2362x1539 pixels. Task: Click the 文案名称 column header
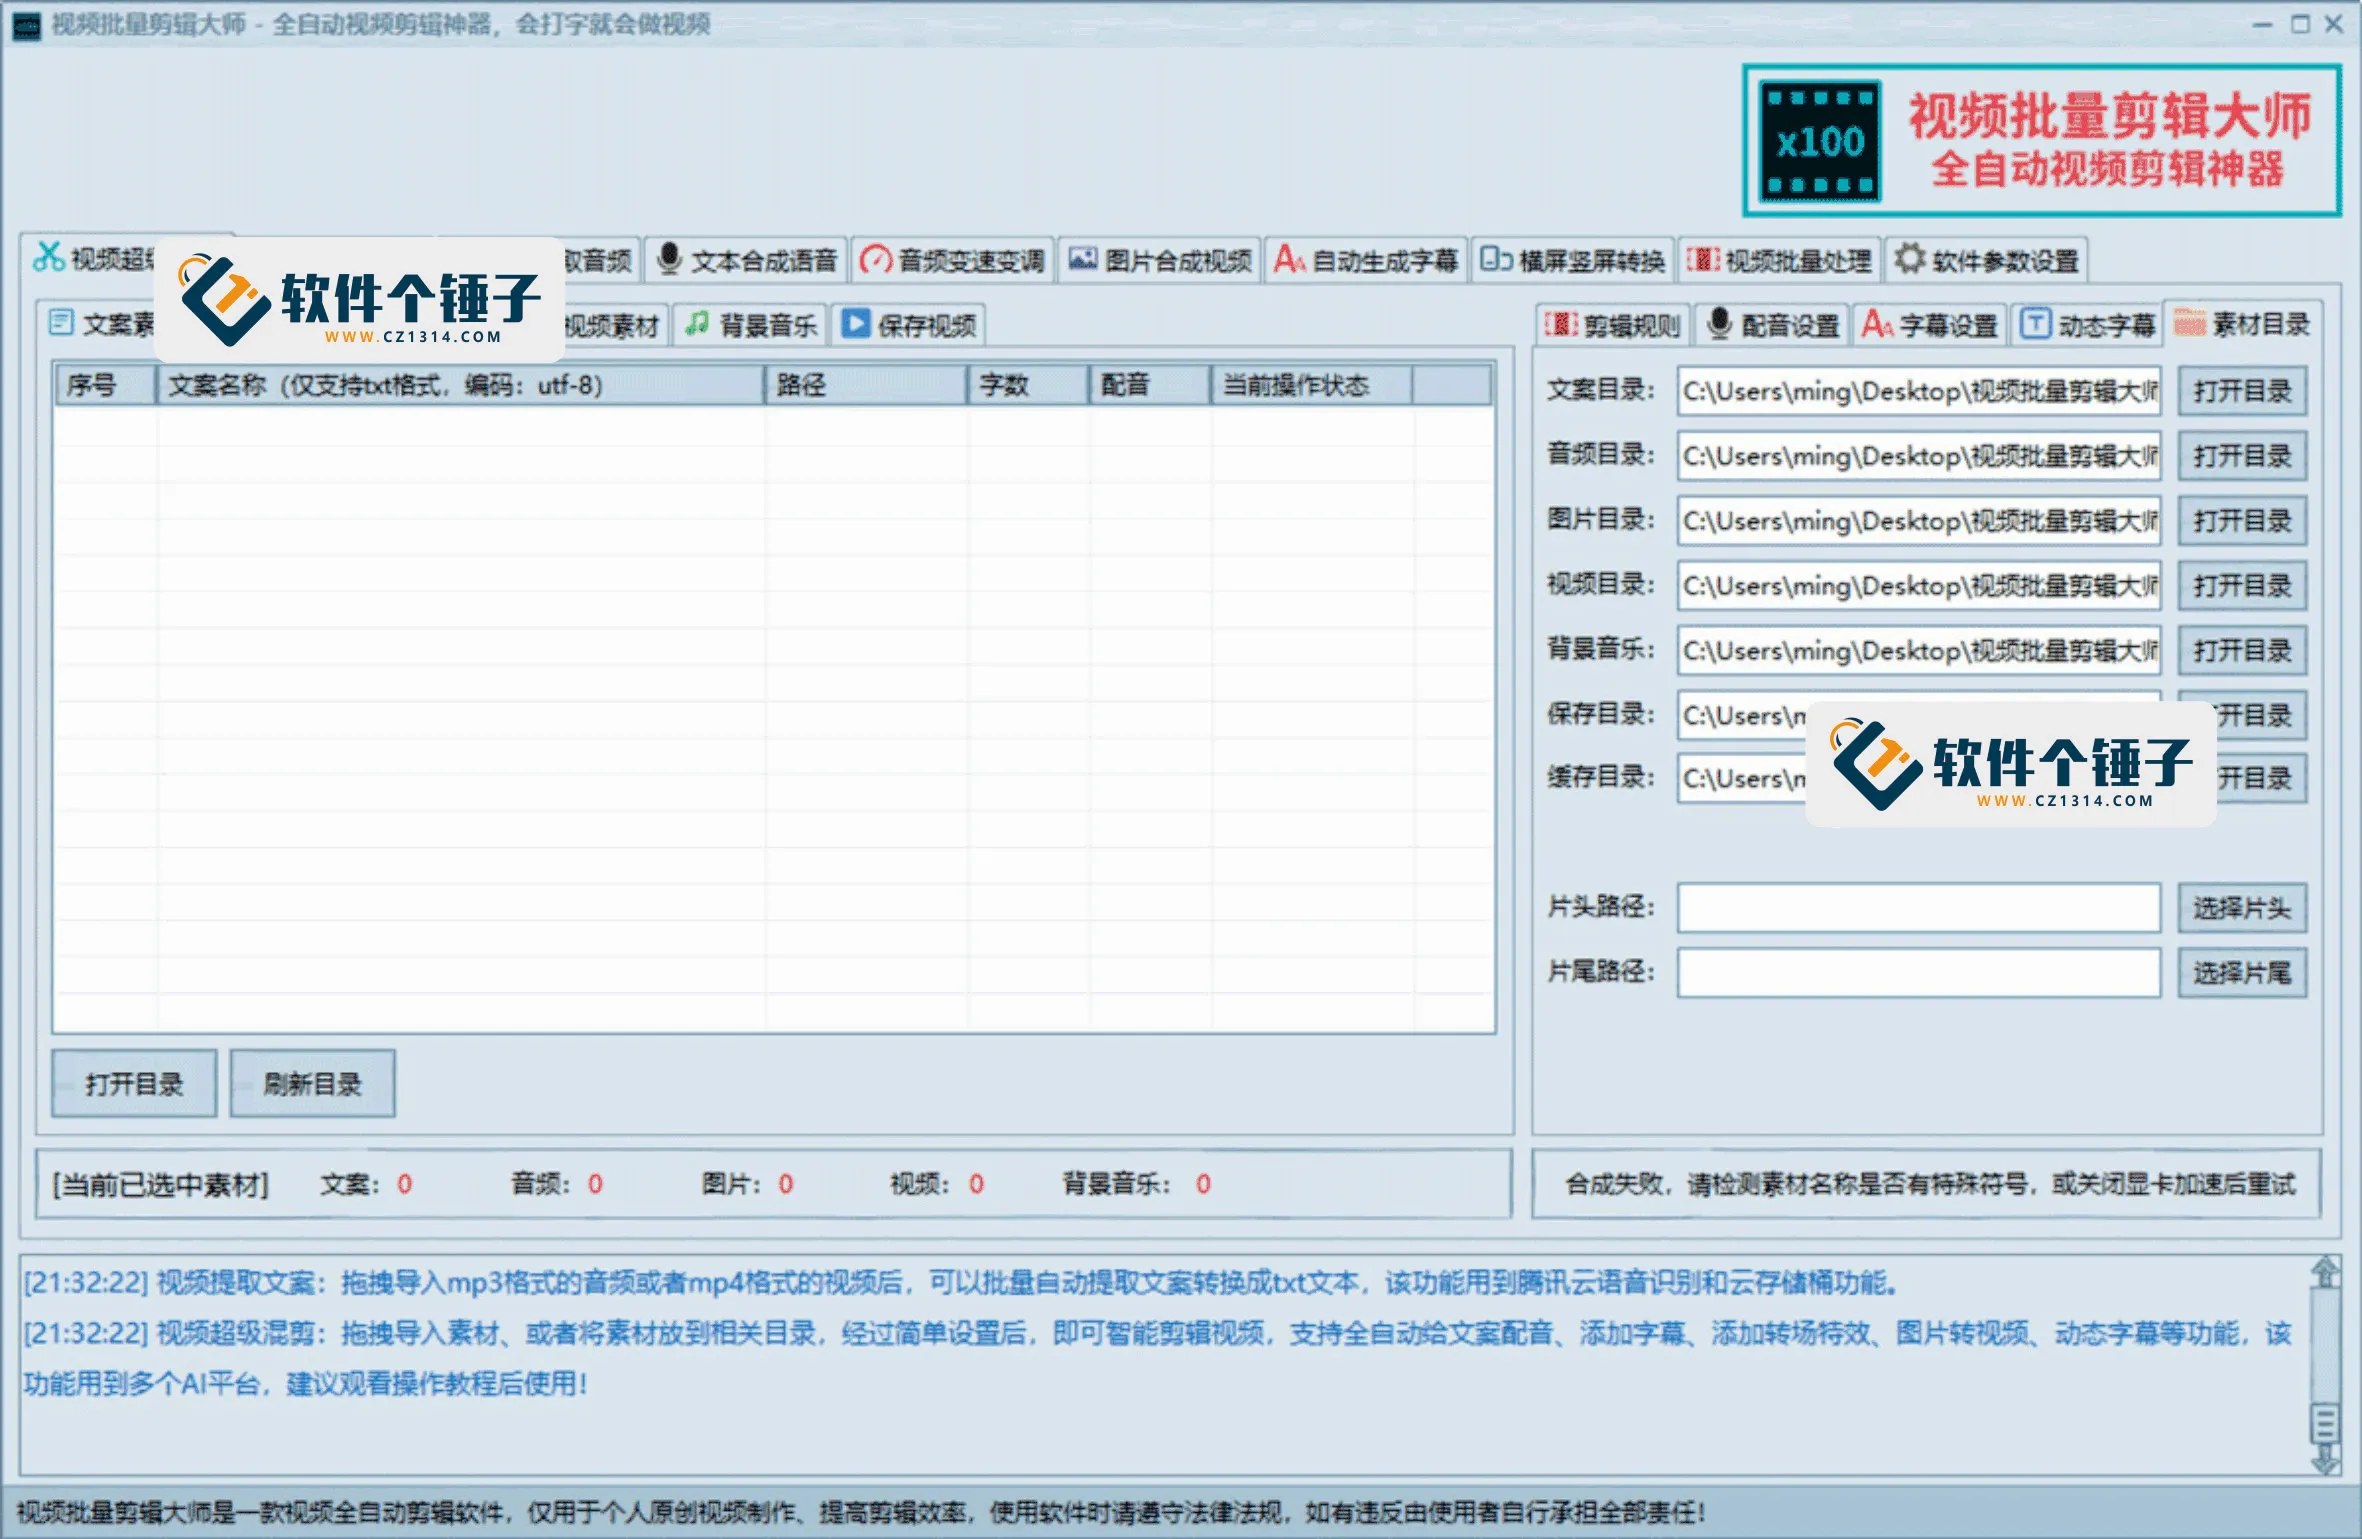click(461, 385)
